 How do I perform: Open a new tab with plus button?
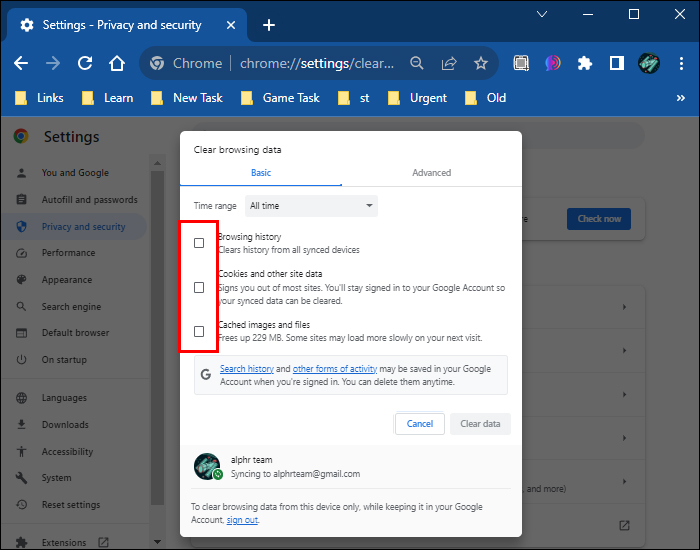[x=268, y=25]
